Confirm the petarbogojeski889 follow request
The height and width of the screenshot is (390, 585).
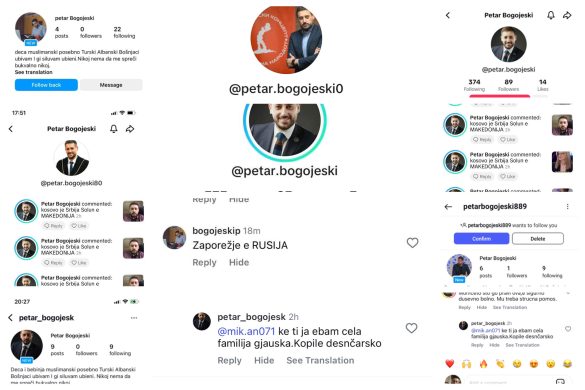tap(481, 238)
